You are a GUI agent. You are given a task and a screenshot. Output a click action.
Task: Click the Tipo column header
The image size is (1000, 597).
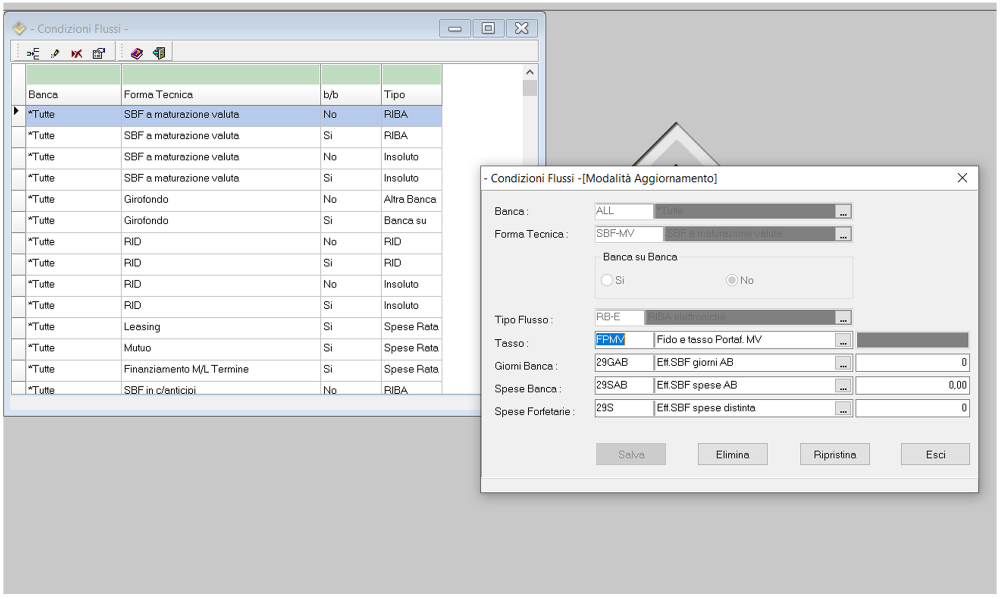411,95
